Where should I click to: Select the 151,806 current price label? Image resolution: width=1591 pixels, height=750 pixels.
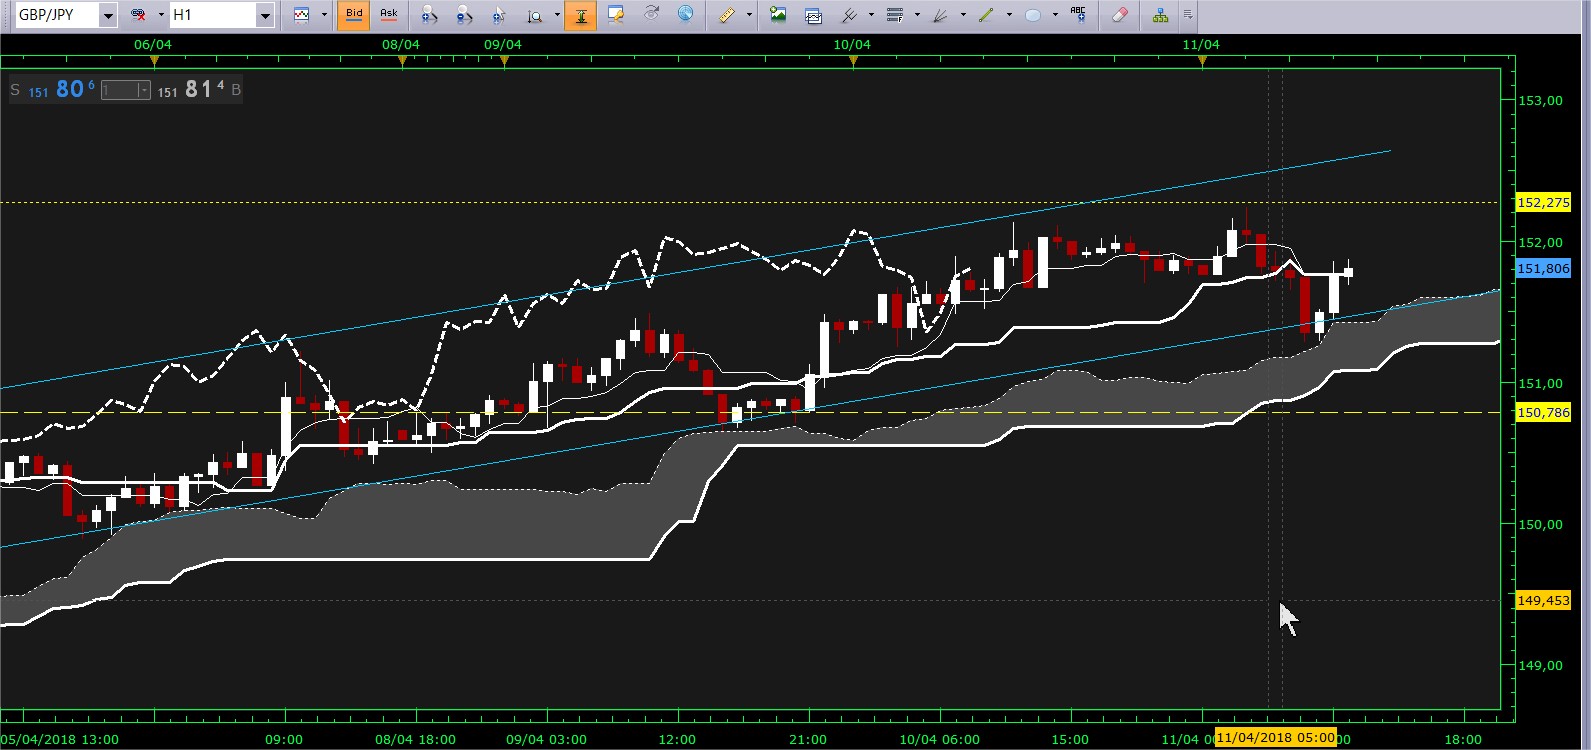coord(1543,268)
